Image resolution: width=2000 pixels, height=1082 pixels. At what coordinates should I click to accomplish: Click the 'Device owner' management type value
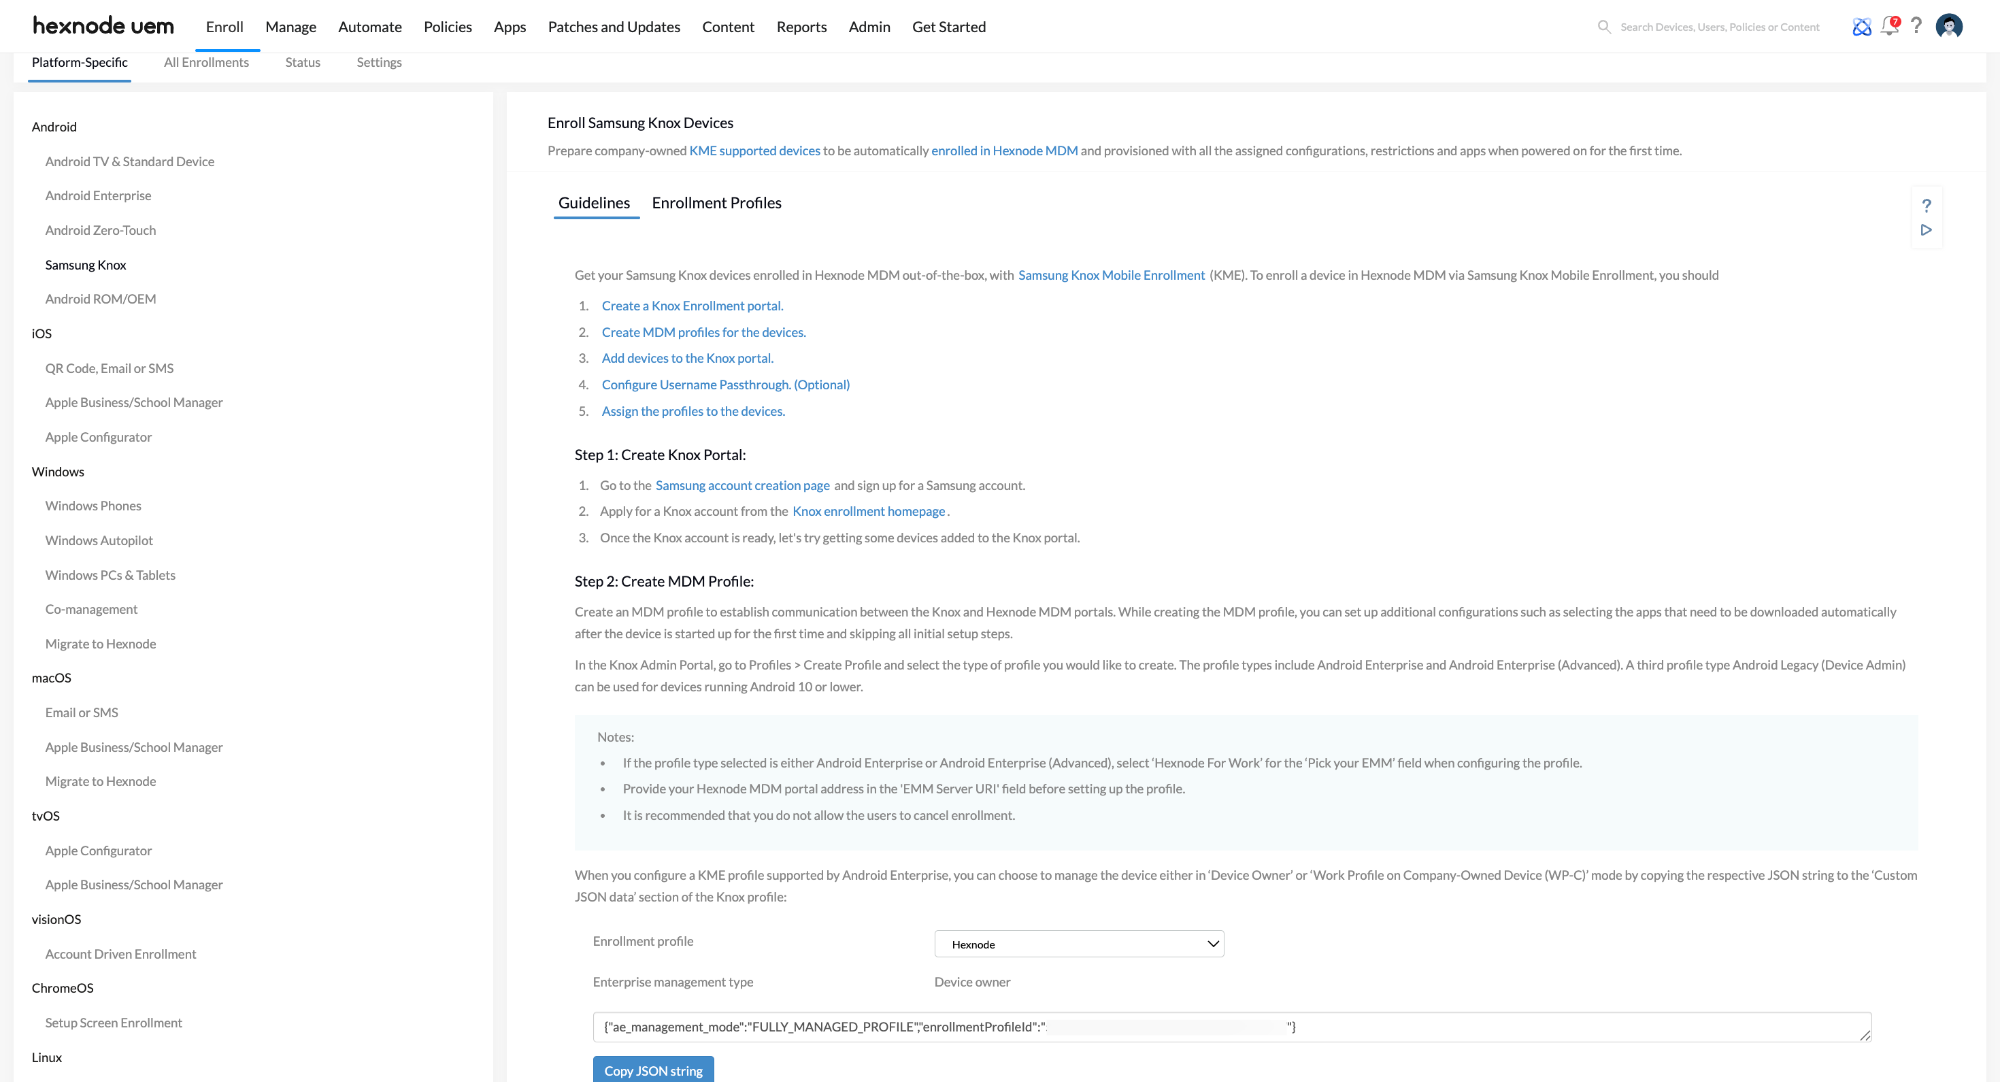(x=973, y=982)
